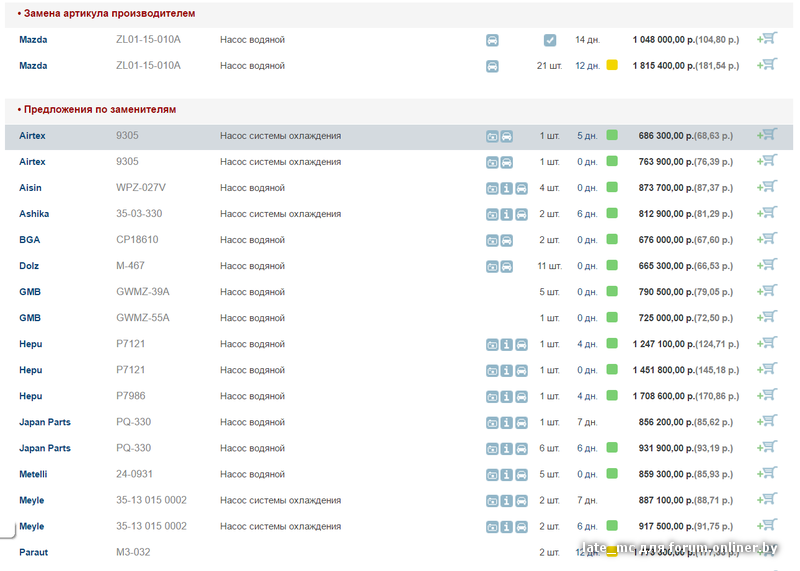
Task: Add Mazda offer at 1 815 400,00 р. to cart
Action: coord(767,65)
